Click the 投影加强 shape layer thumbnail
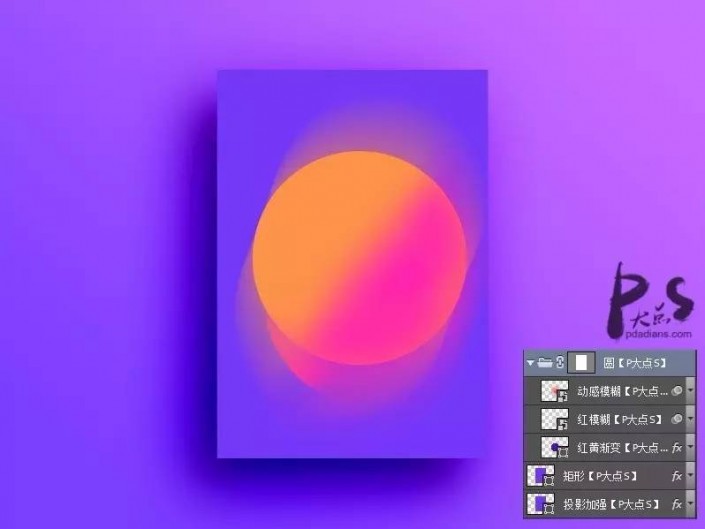705x529 pixels. coord(540,504)
